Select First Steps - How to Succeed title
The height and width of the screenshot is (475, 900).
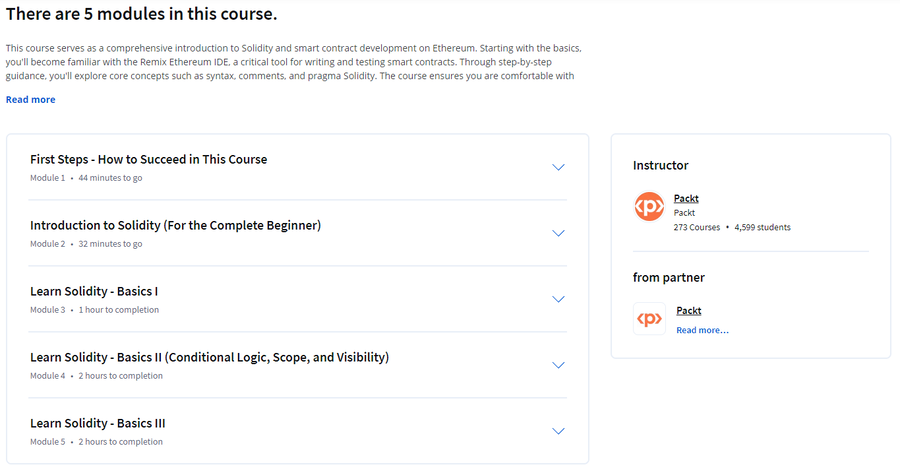(x=149, y=159)
